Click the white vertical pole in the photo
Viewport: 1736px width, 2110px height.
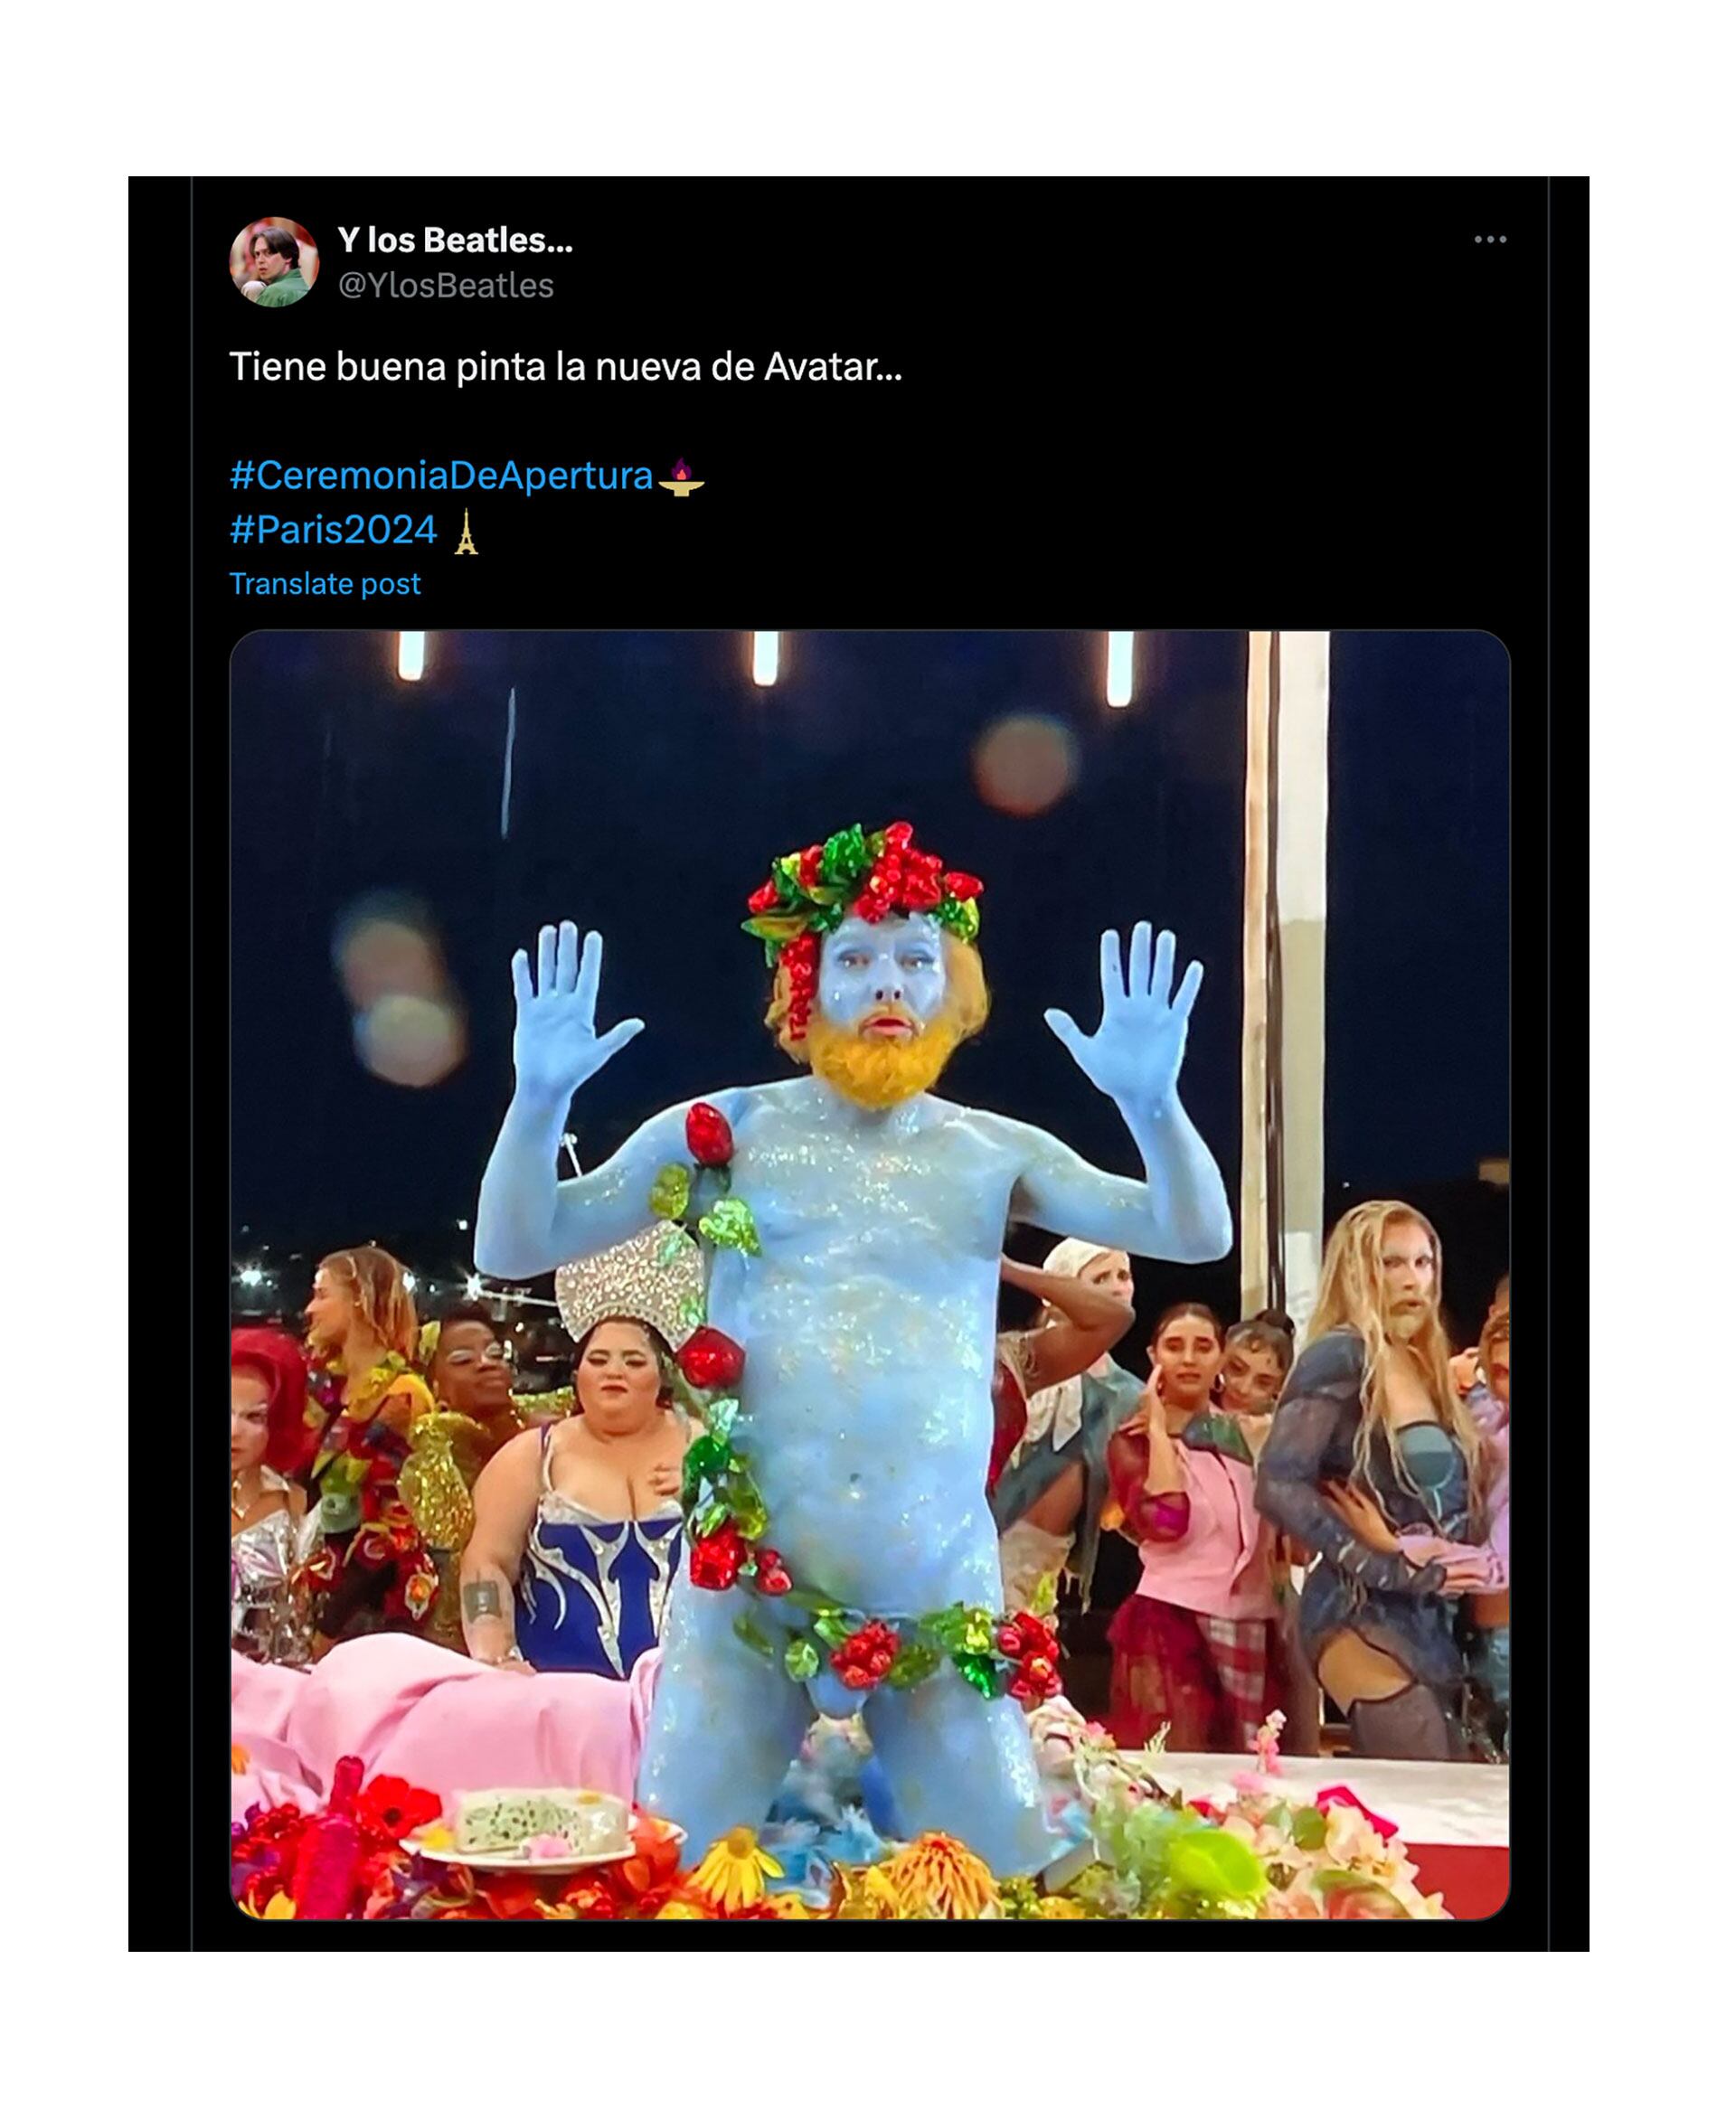pos(1288,950)
